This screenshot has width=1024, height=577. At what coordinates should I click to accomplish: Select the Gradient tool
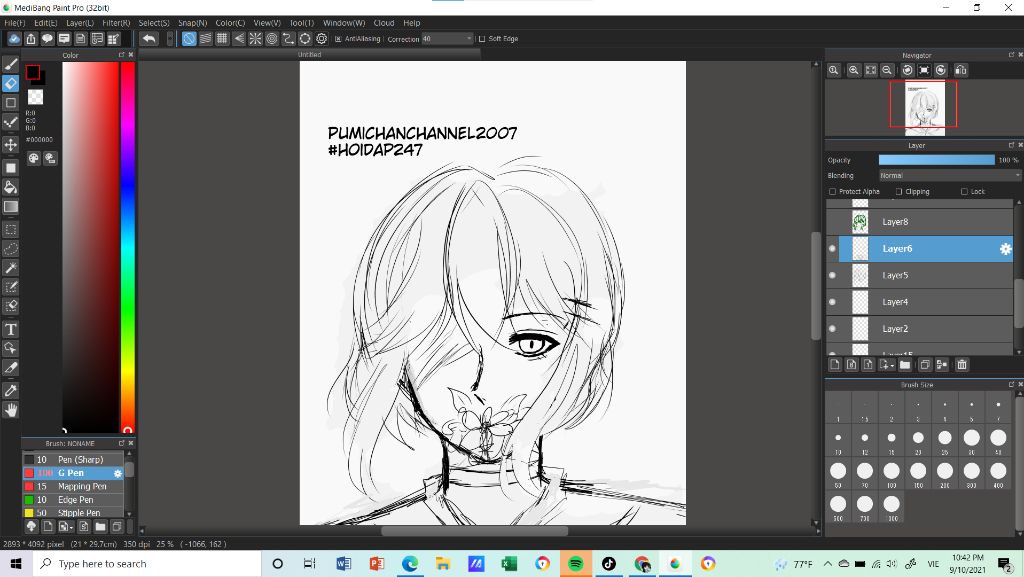(11, 207)
